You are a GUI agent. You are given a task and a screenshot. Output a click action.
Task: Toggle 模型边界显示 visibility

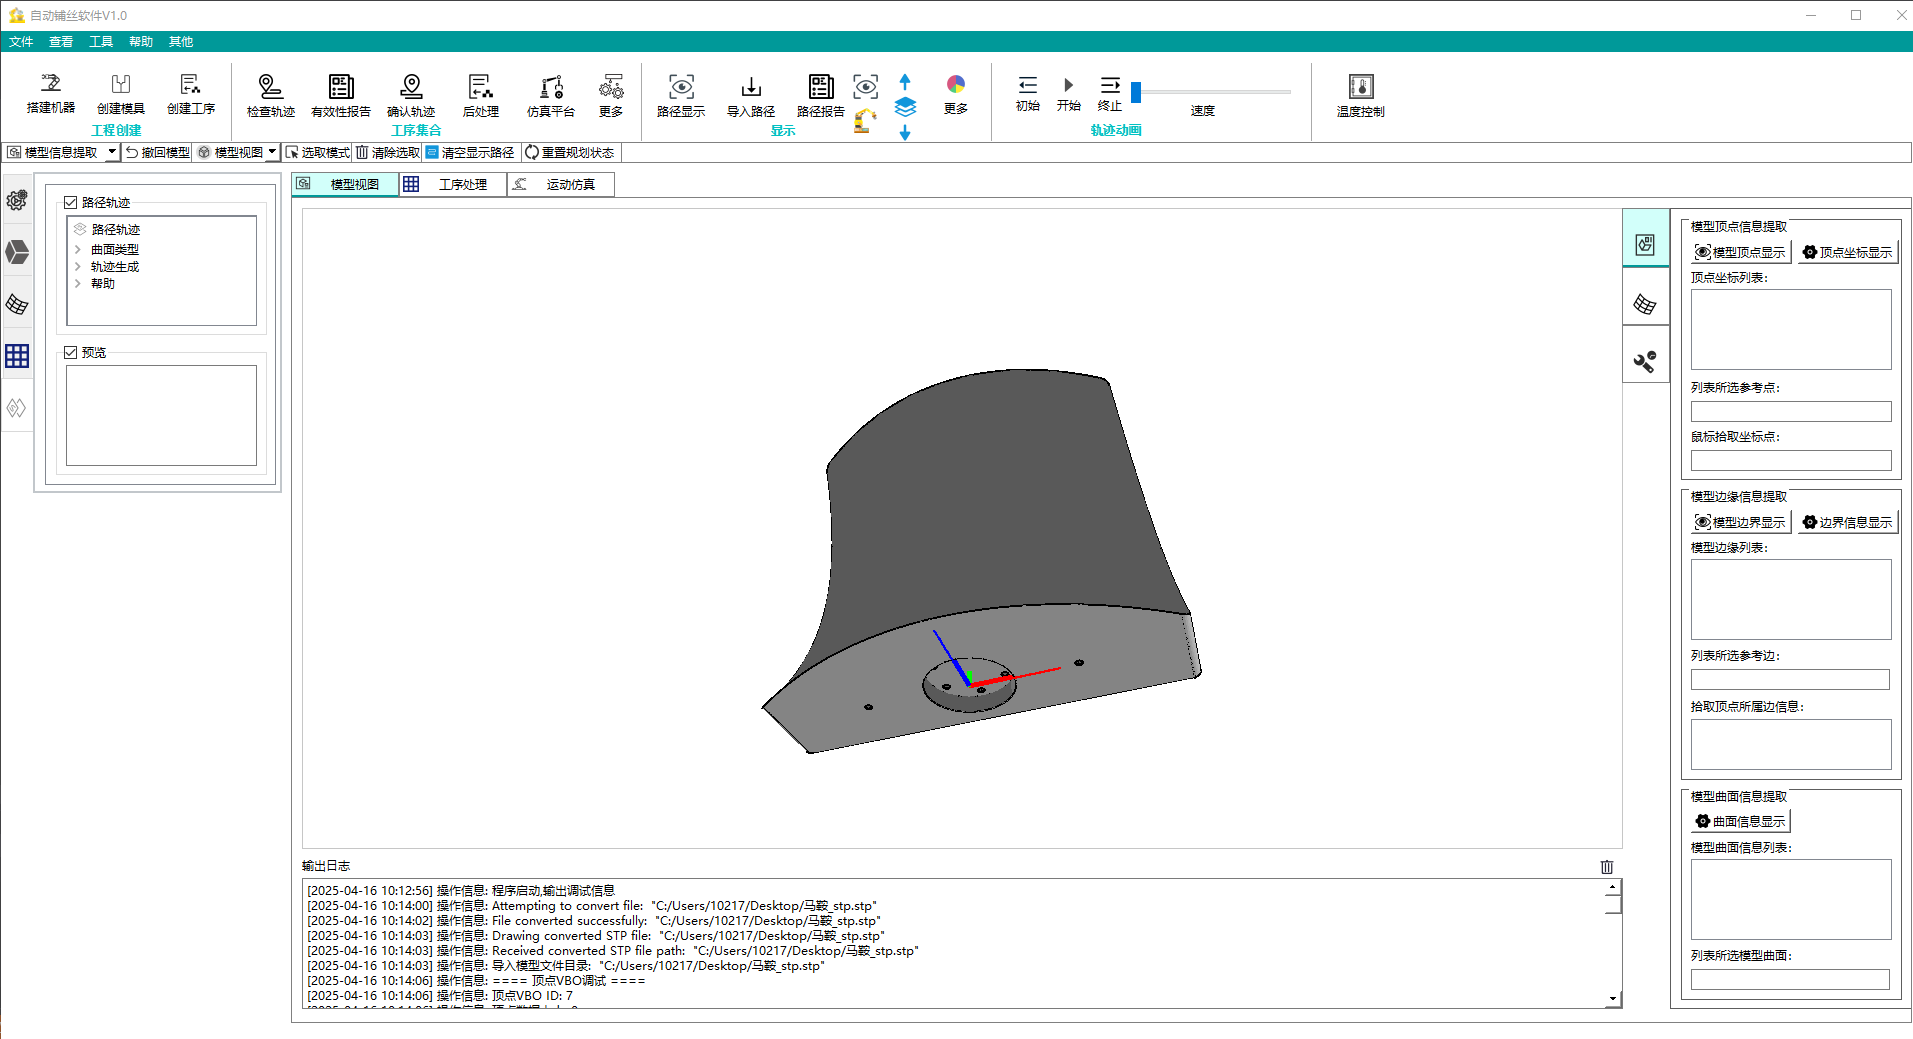coord(1740,522)
